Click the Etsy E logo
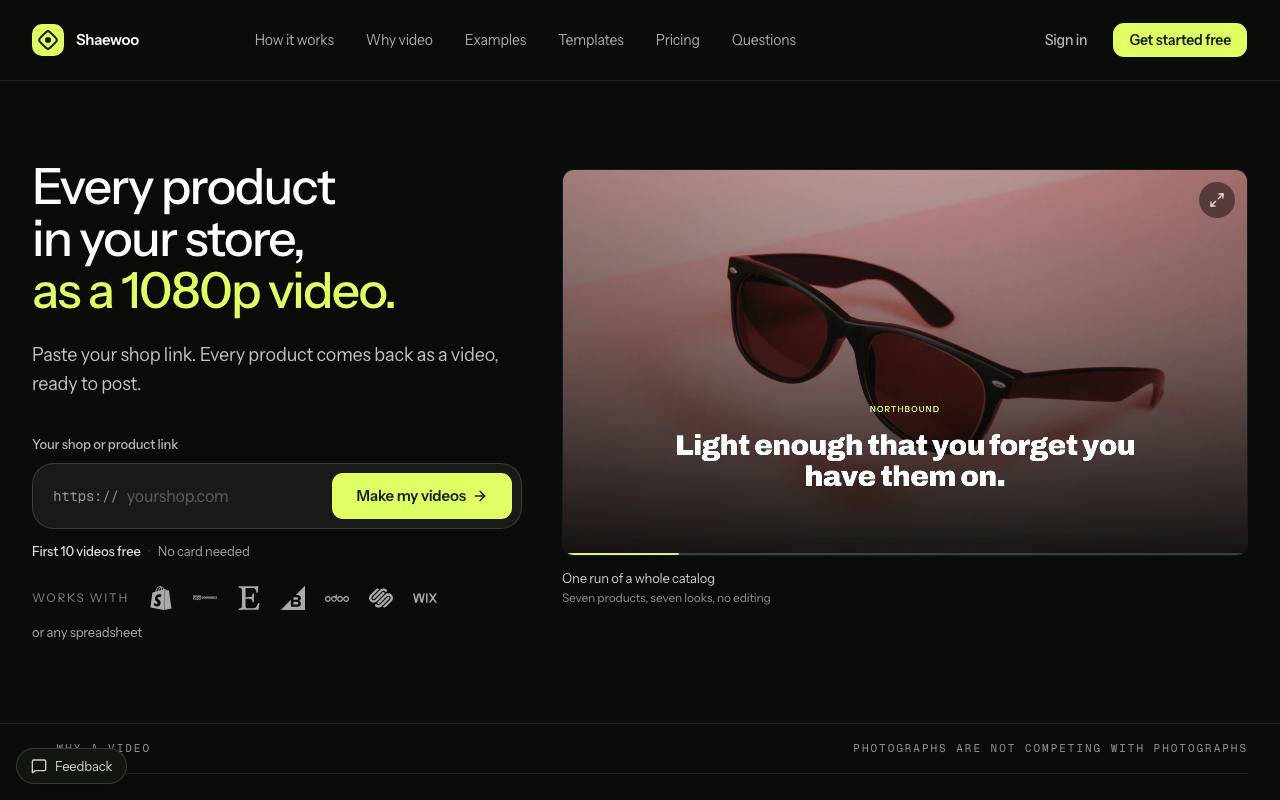The width and height of the screenshot is (1280, 800). coord(249,598)
